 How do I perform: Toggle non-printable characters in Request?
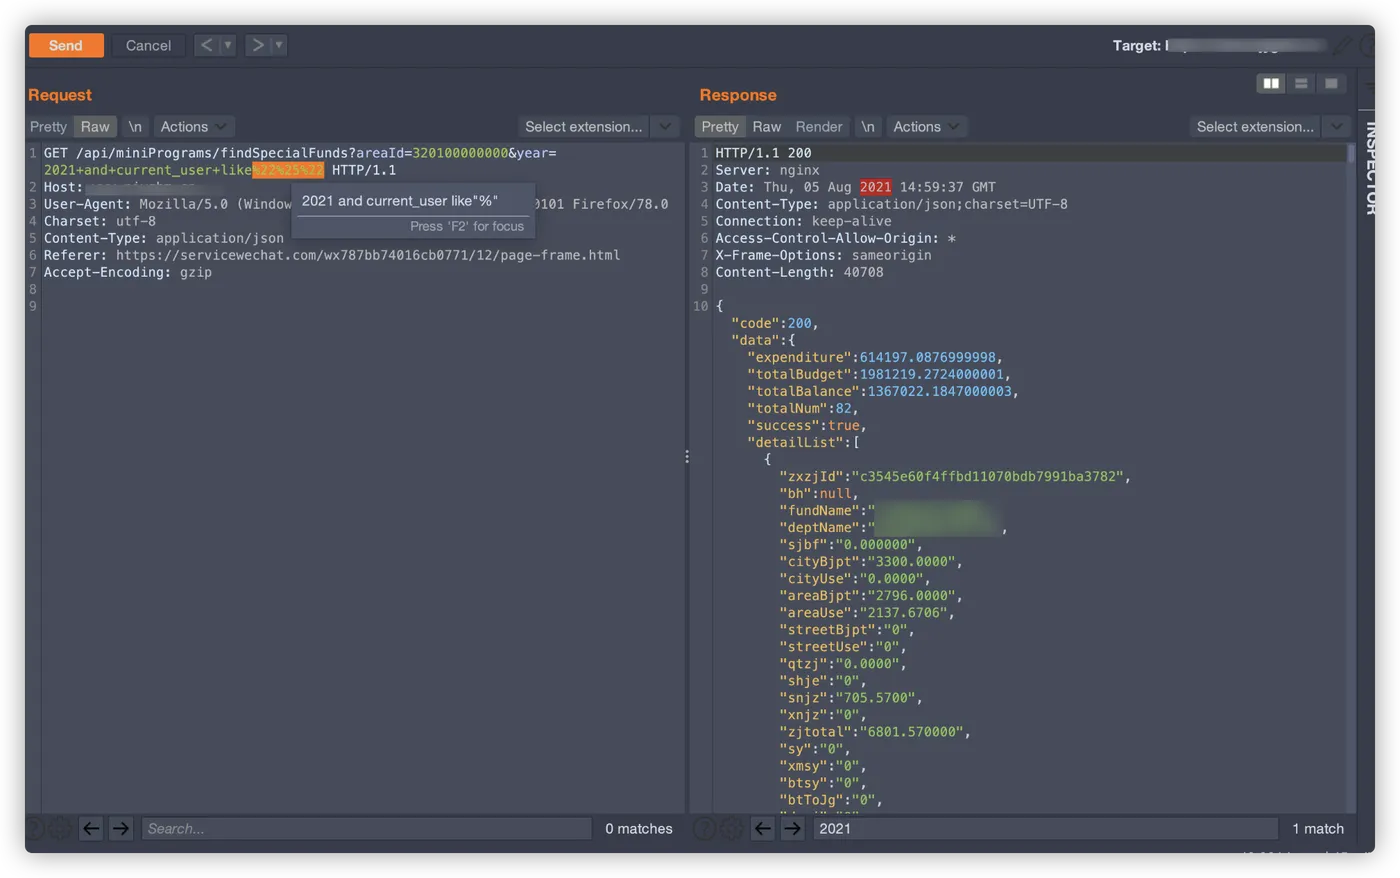pos(135,127)
